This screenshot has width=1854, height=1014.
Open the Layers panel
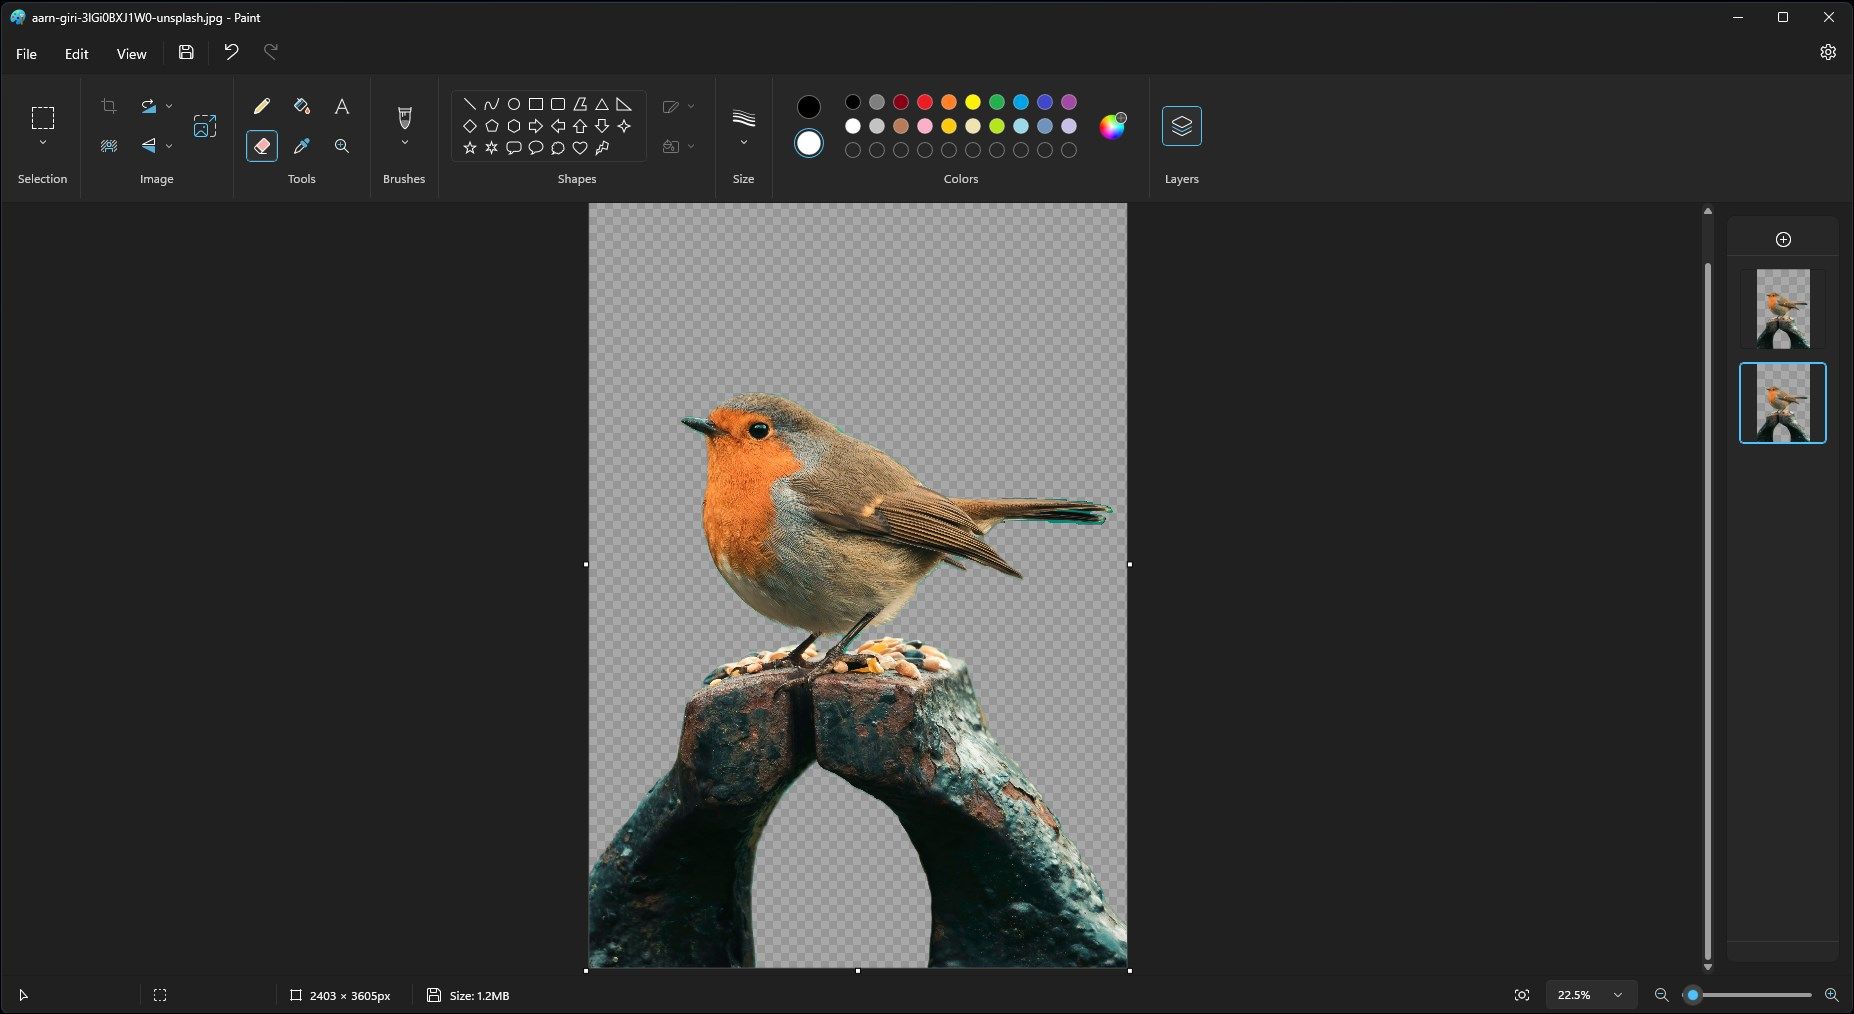click(x=1181, y=126)
